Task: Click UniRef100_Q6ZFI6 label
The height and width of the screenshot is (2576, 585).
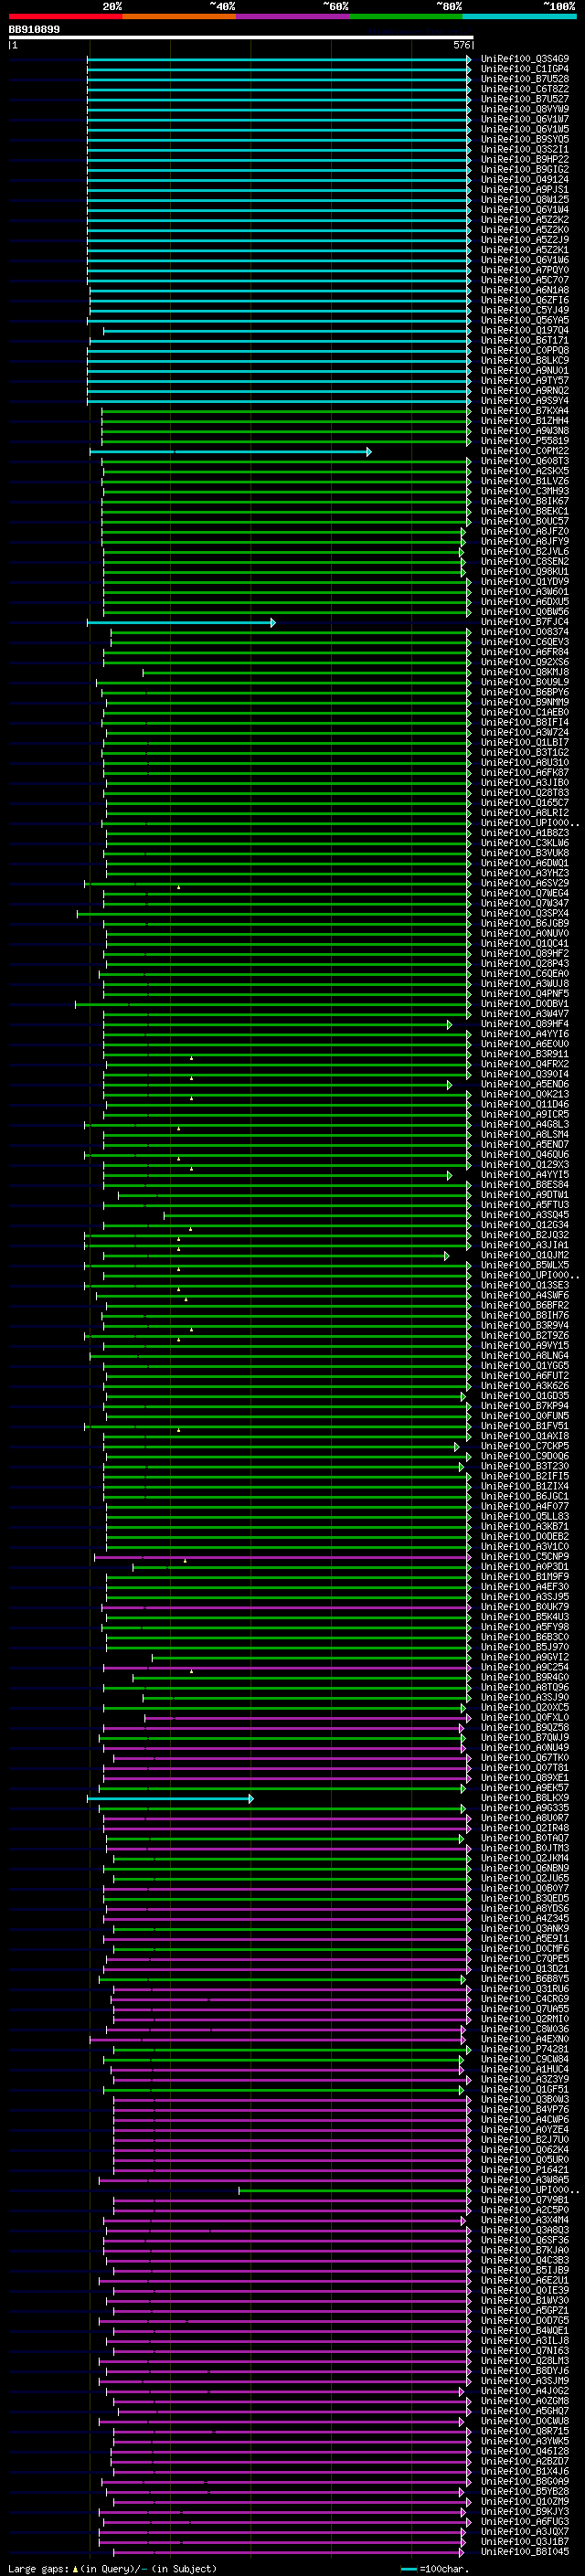Action: [x=525, y=300]
